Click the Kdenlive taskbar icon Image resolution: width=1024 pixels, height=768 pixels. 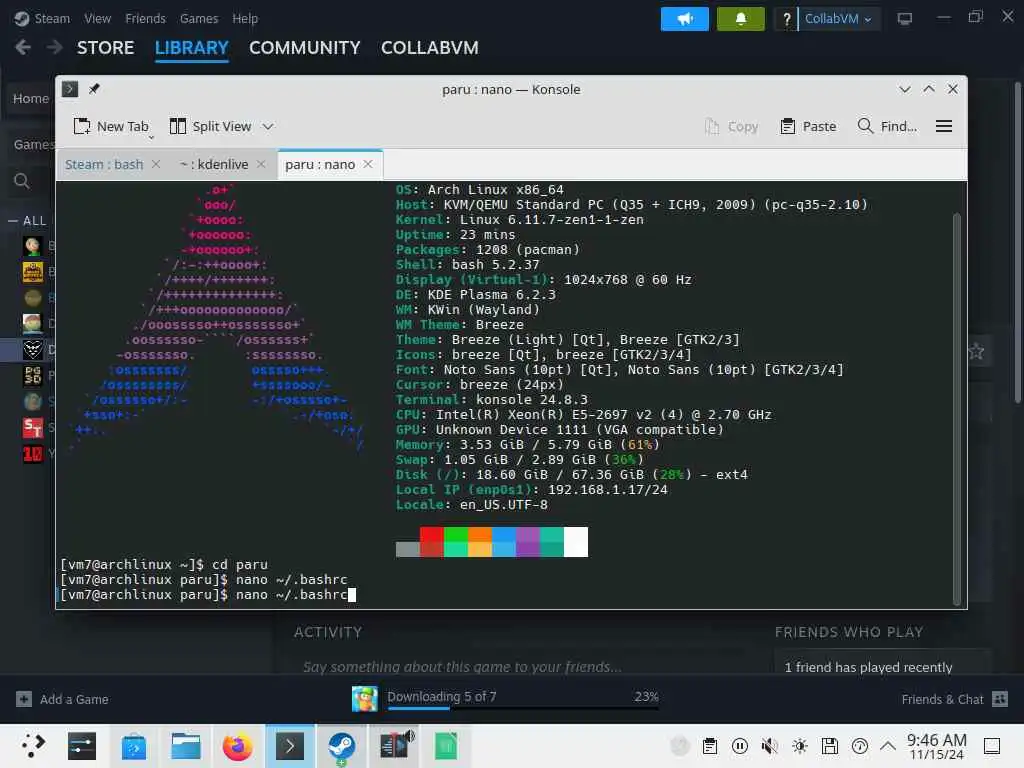(x=396, y=746)
